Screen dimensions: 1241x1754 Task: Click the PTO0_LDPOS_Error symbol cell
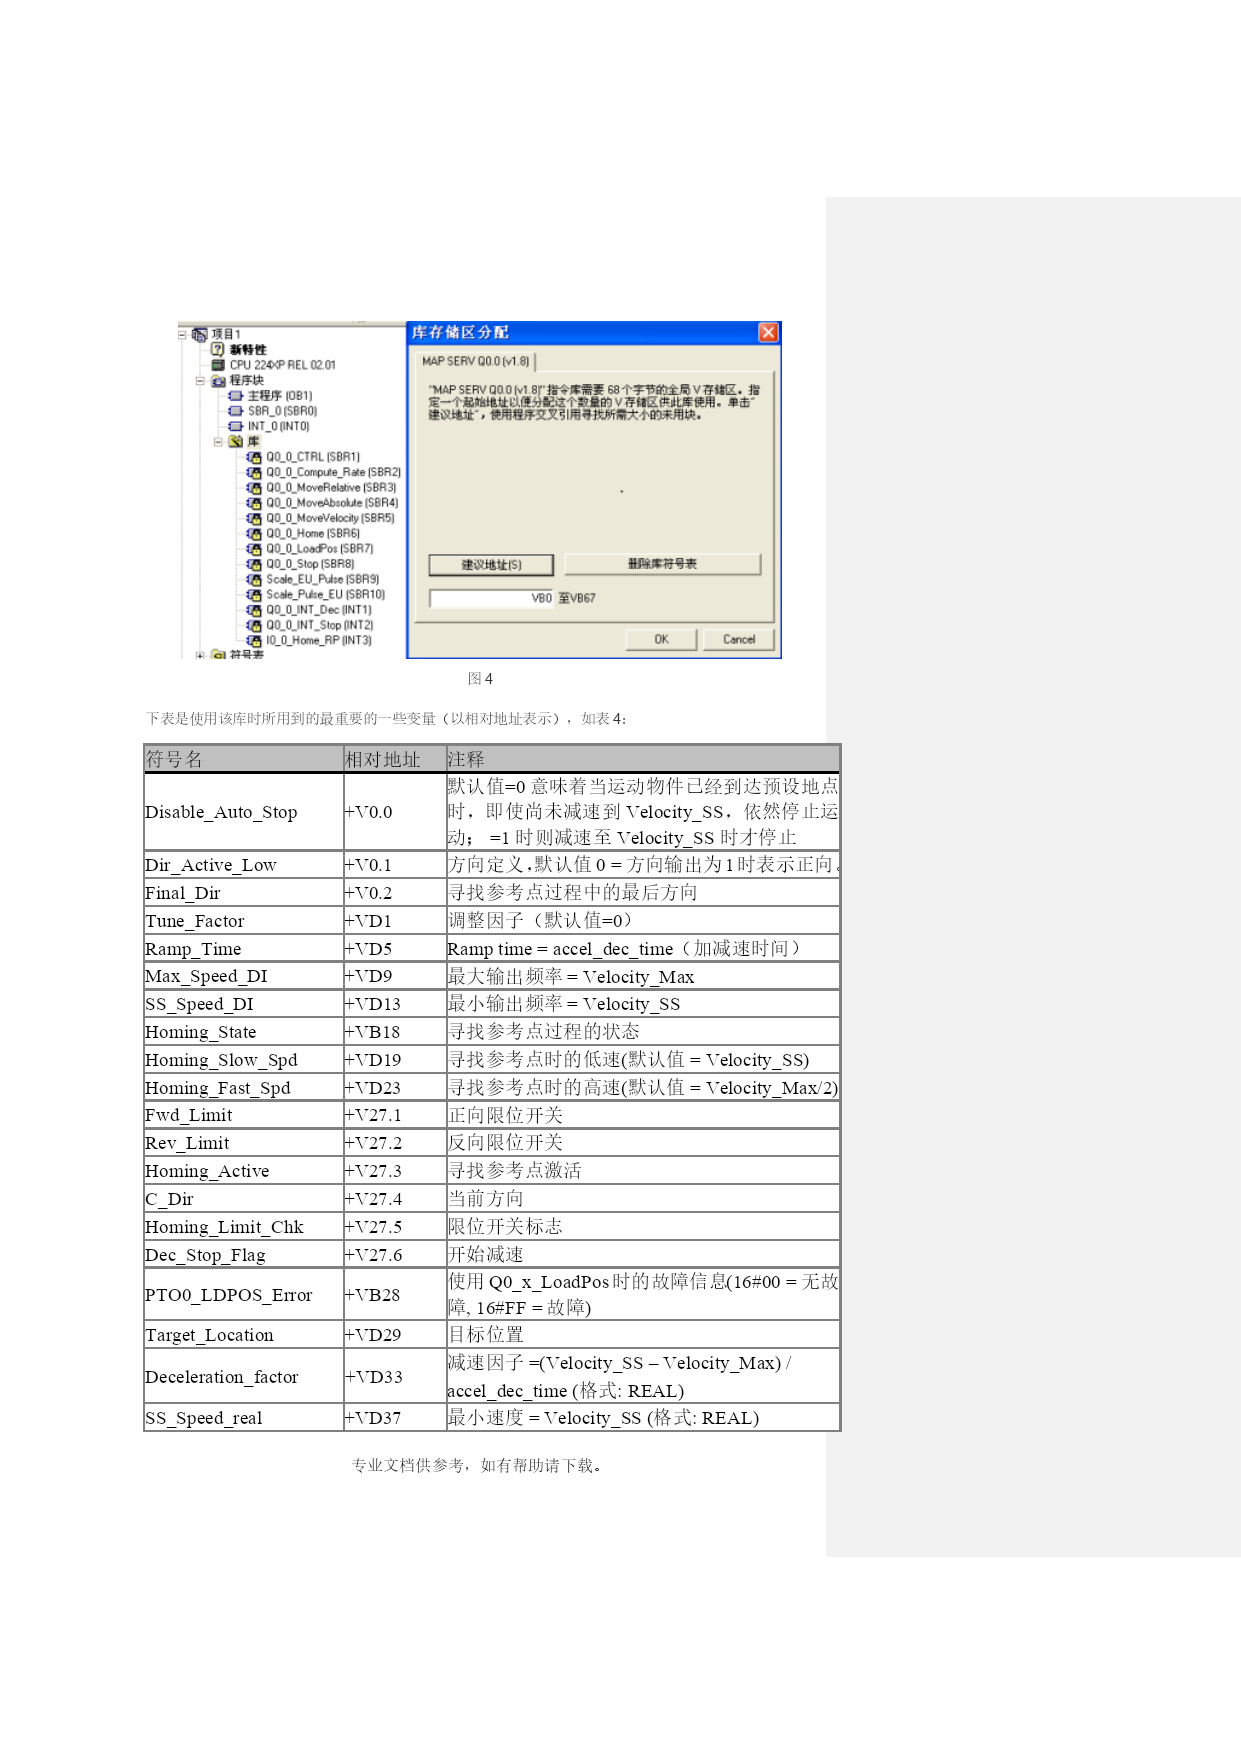coord(244,1295)
